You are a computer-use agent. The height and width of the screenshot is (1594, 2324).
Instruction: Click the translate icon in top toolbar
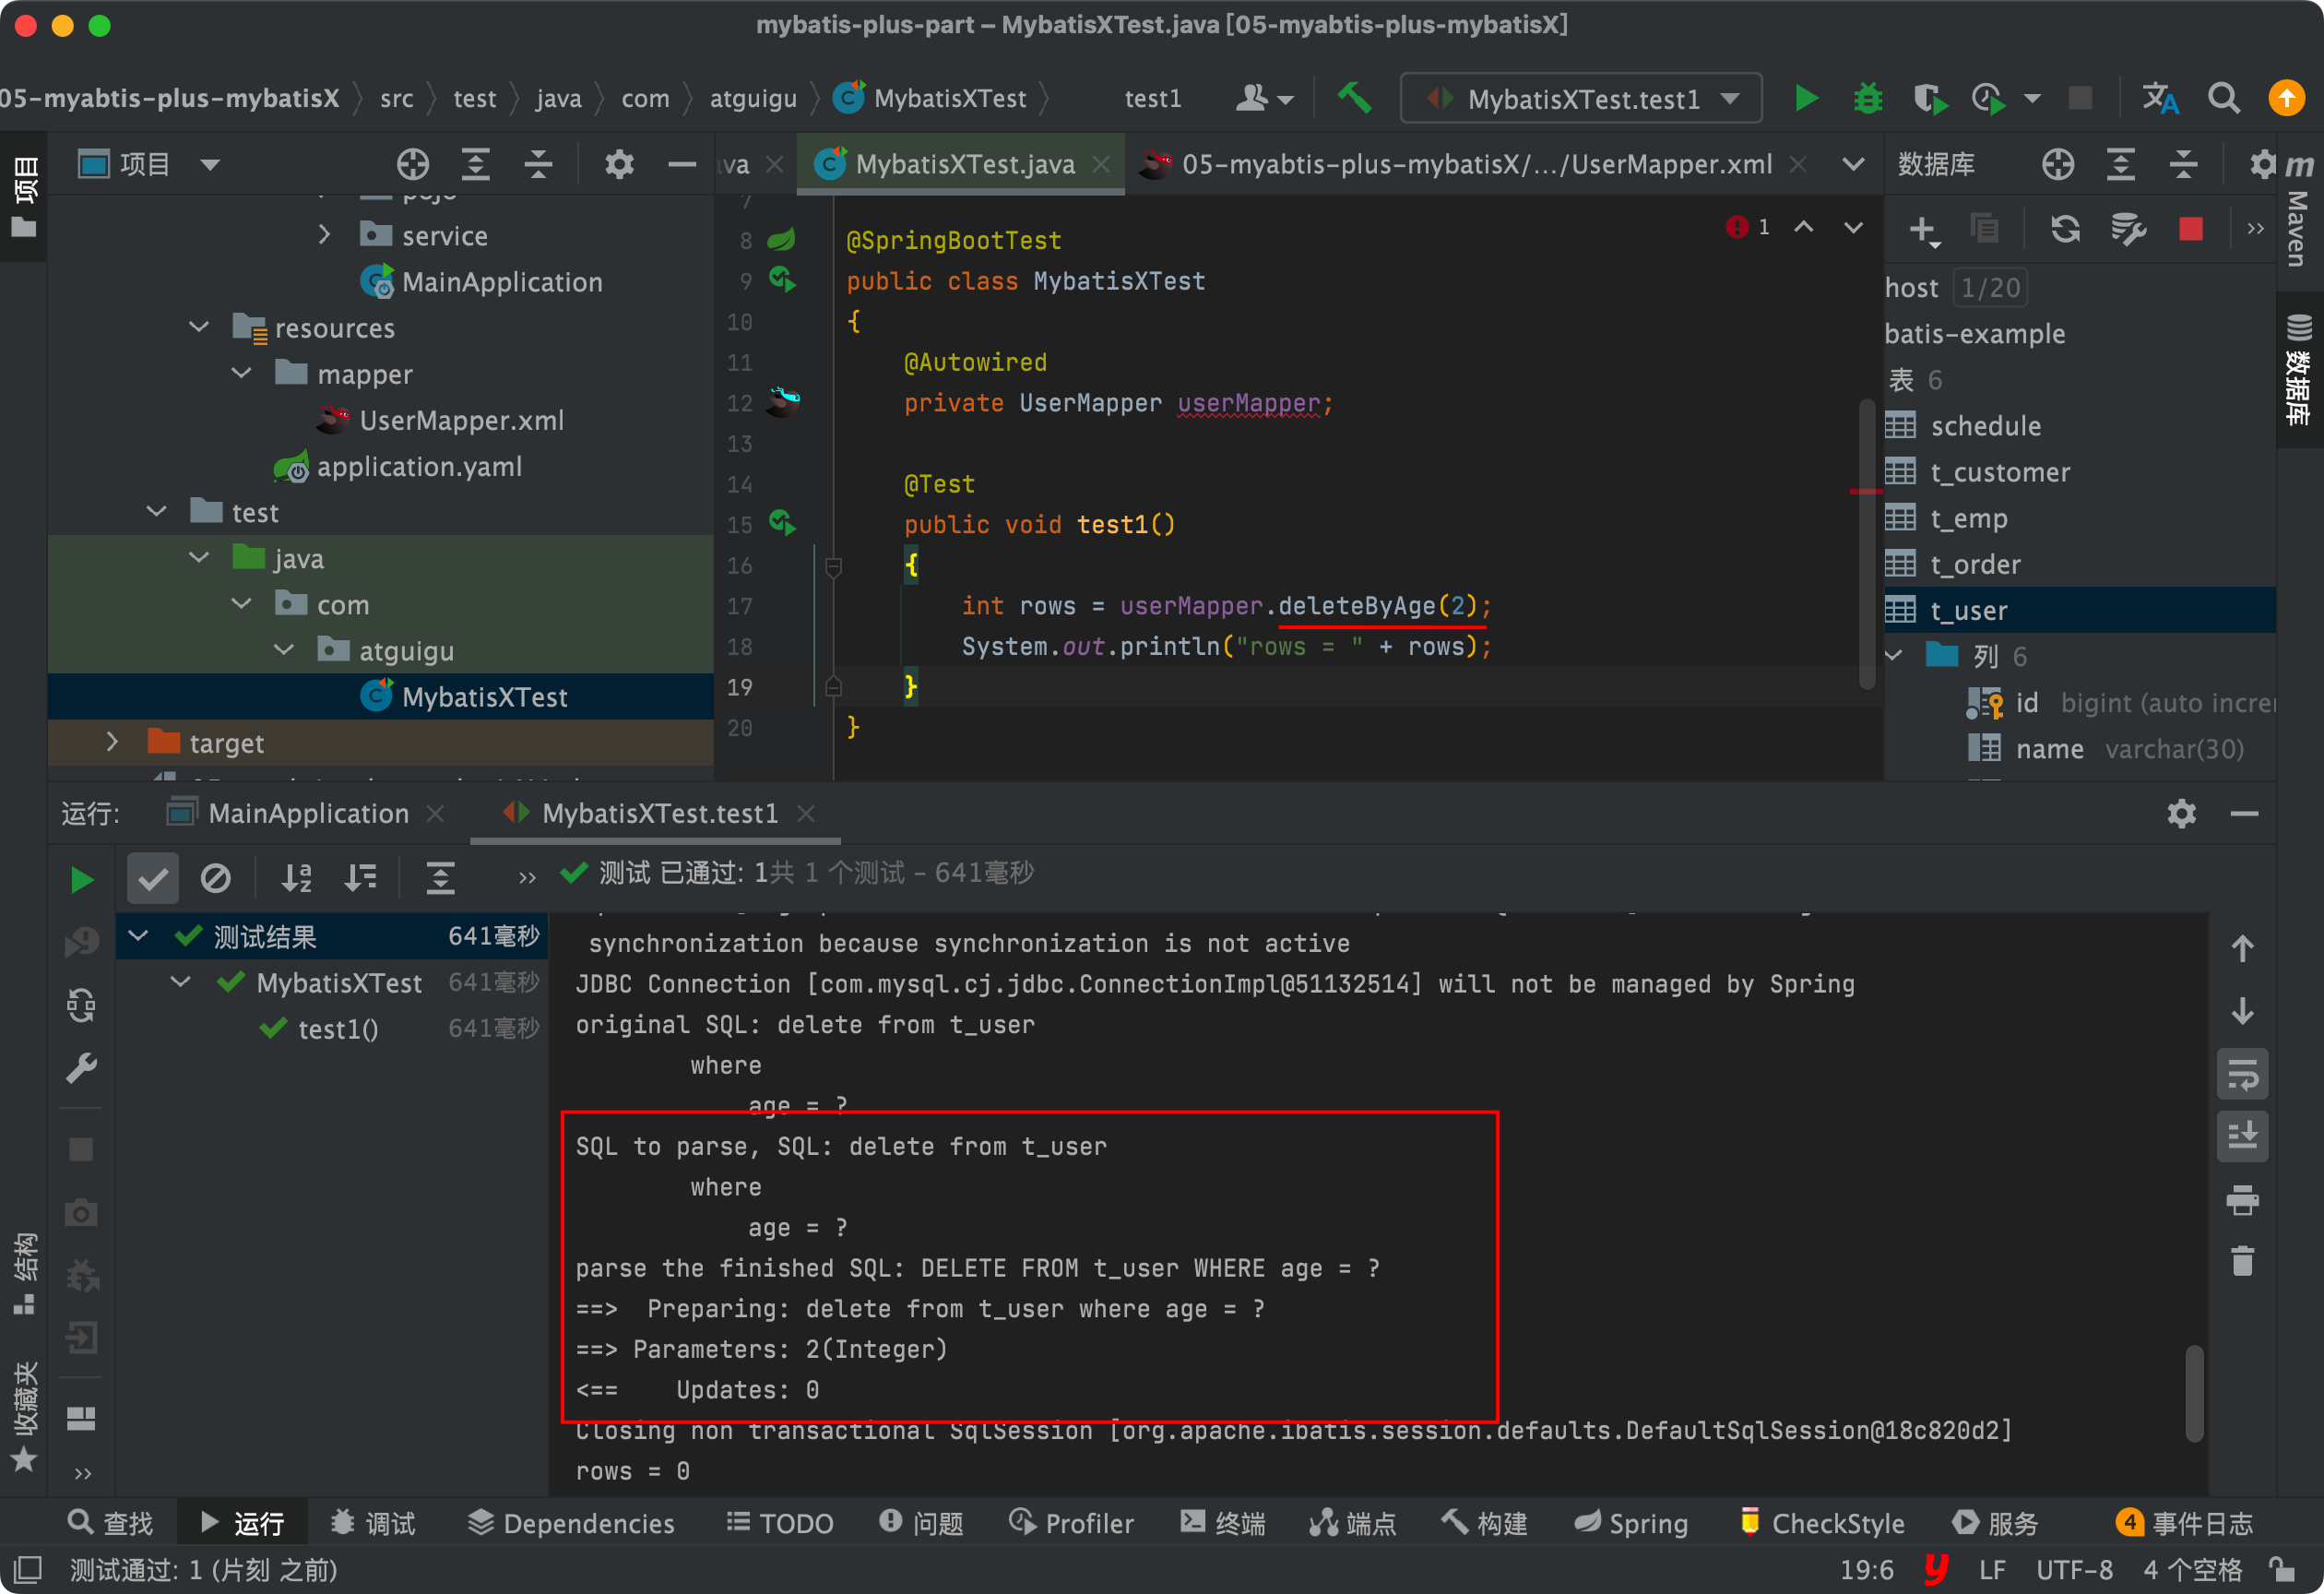click(2160, 98)
